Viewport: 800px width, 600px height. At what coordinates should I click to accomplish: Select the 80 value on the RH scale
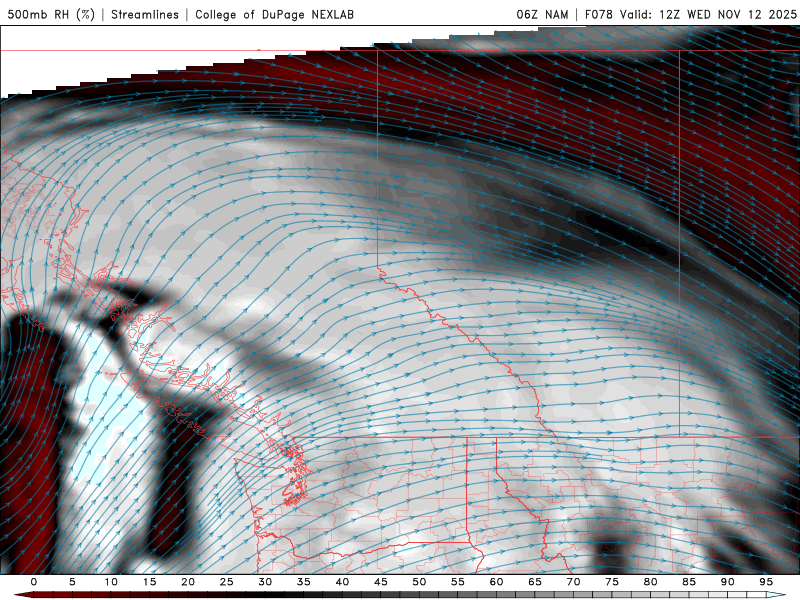point(650,582)
